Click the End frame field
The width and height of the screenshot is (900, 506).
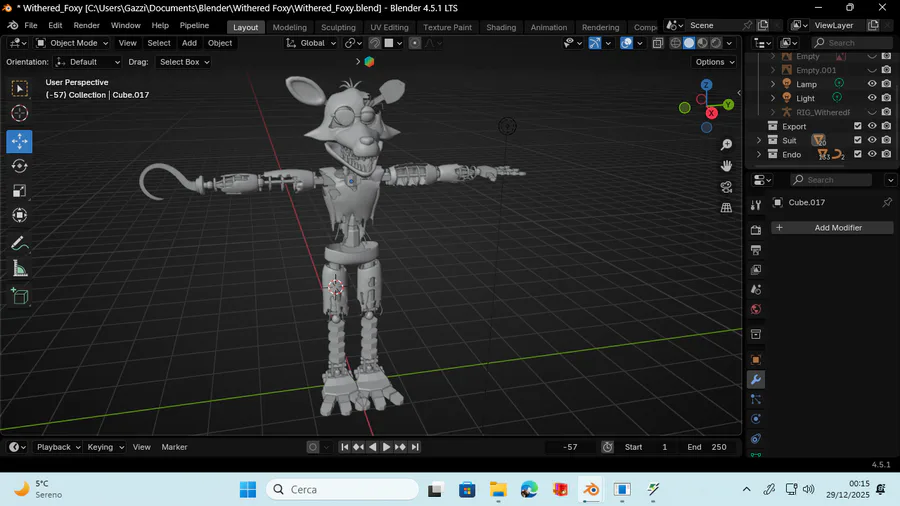(x=708, y=447)
